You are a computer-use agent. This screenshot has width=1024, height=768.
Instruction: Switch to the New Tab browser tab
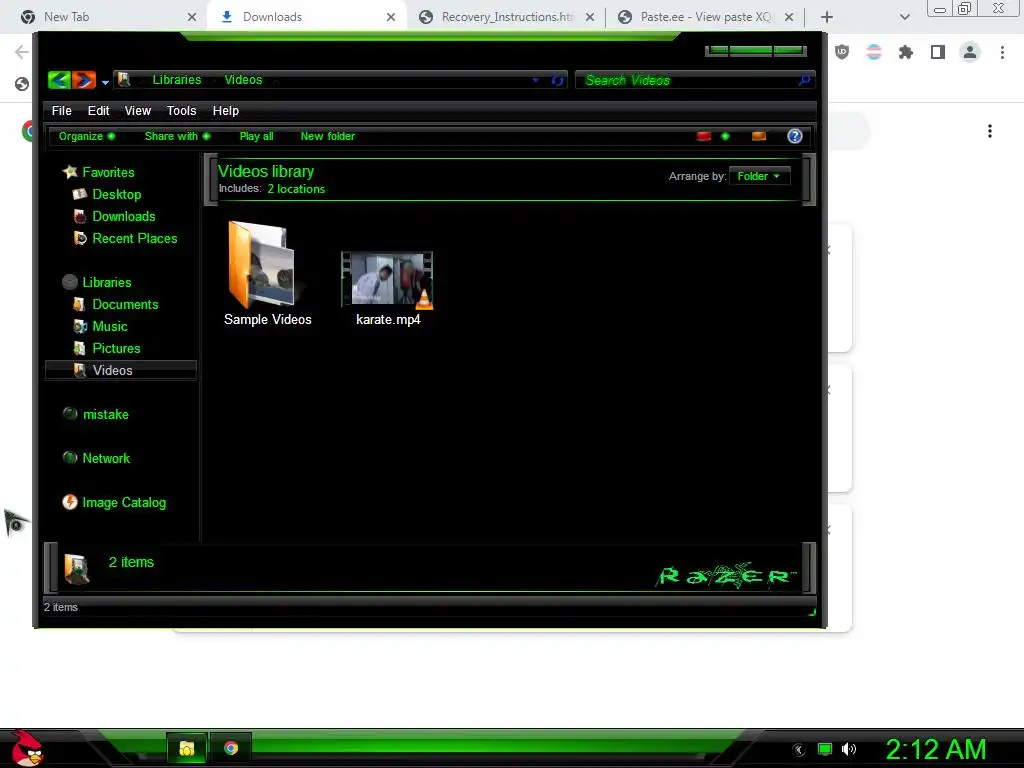[106, 17]
